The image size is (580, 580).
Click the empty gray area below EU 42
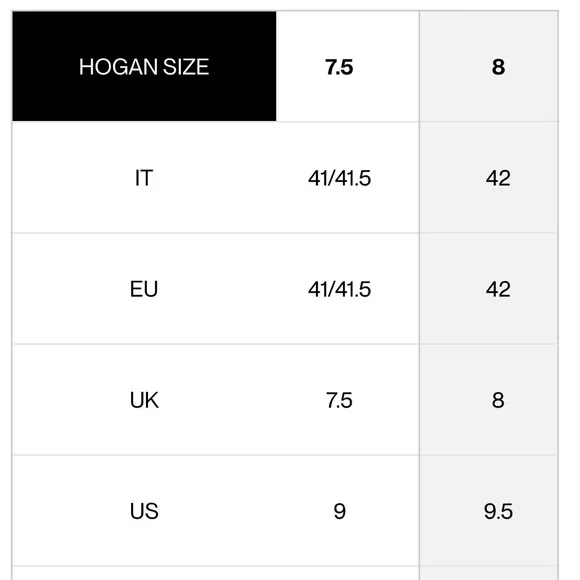488,322
